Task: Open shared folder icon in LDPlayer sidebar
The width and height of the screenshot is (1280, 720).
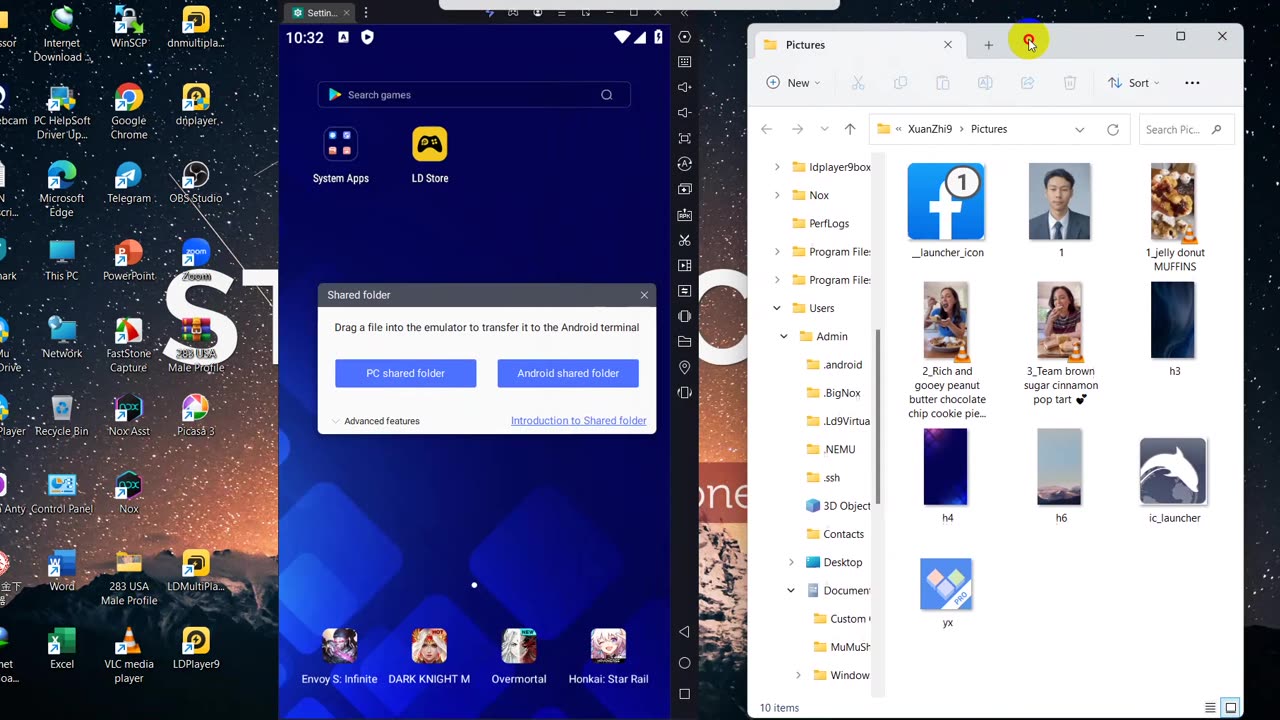Action: [685, 342]
